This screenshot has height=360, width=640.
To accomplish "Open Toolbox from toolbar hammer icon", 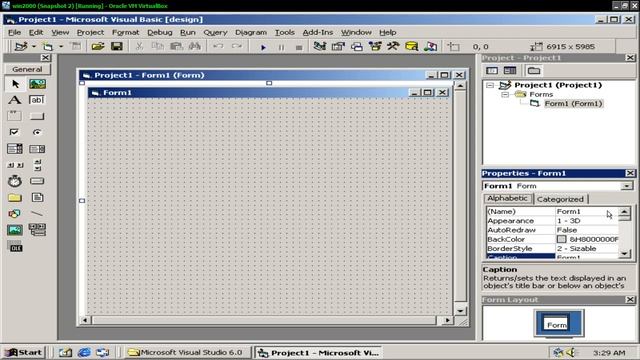I will [x=393, y=47].
